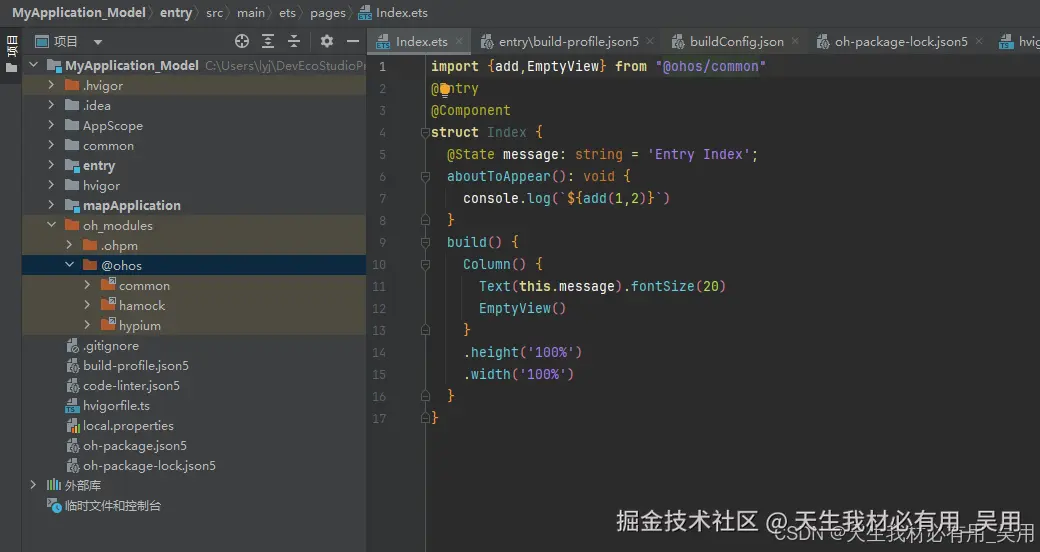Click the Expand All icon in project toolbar

pos(268,41)
